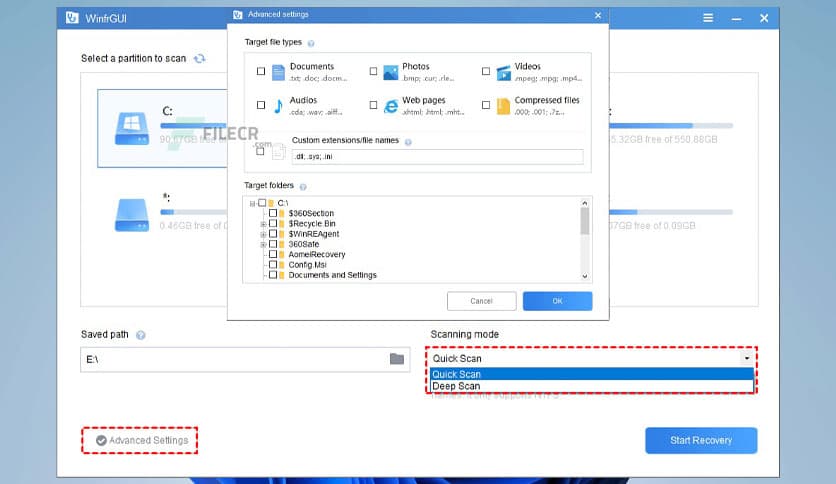This screenshot has height=484, width=836.
Task: Check the C:\ root folder checkbox
Action: (262, 203)
